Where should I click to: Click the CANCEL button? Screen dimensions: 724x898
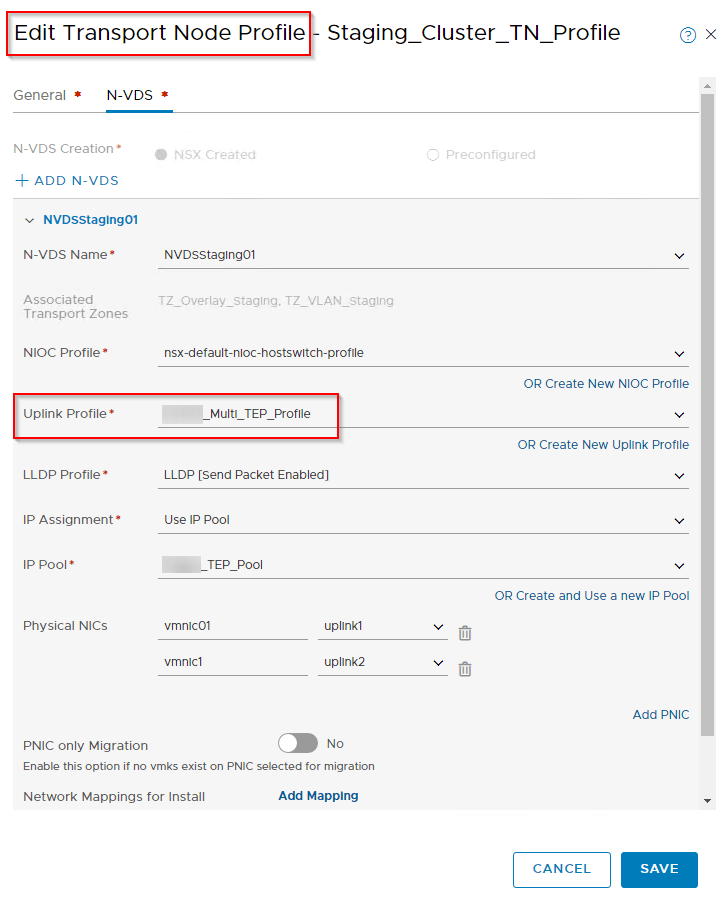(x=561, y=869)
